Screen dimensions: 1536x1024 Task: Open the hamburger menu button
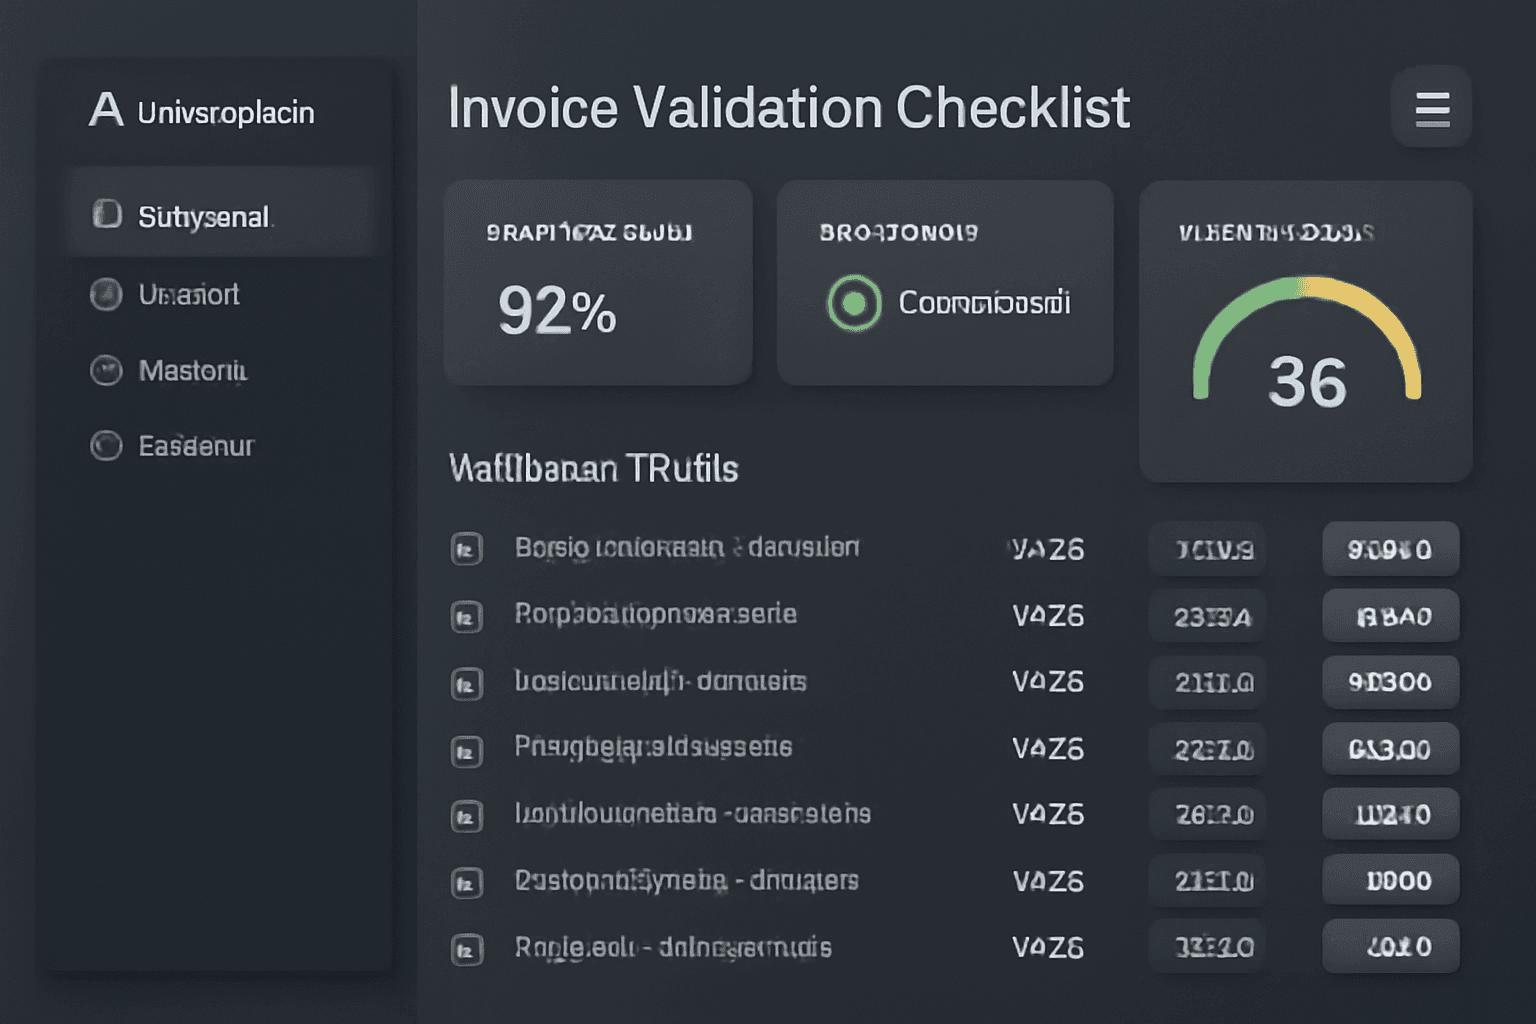(1431, 108)
